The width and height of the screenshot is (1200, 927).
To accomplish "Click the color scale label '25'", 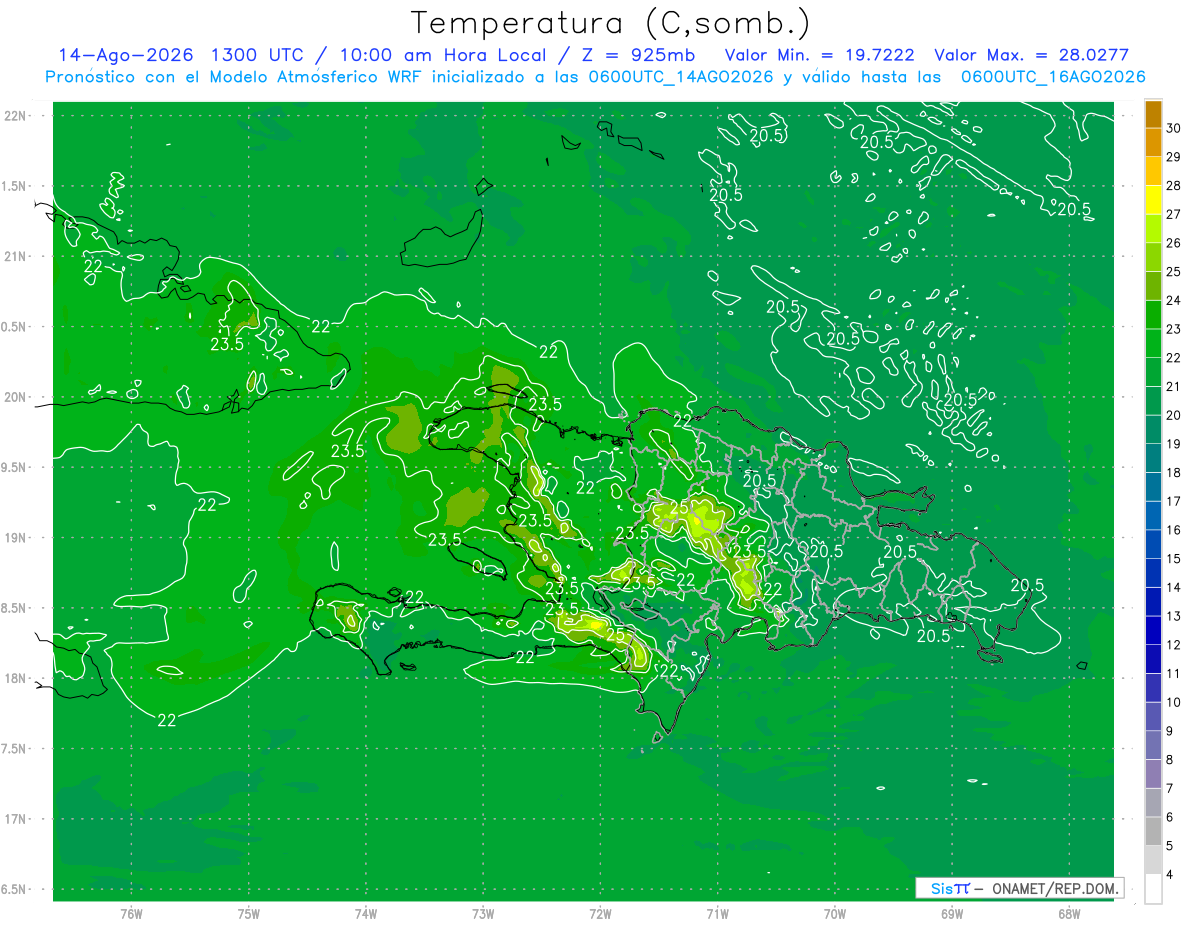I will click(x=1174, y=272).
